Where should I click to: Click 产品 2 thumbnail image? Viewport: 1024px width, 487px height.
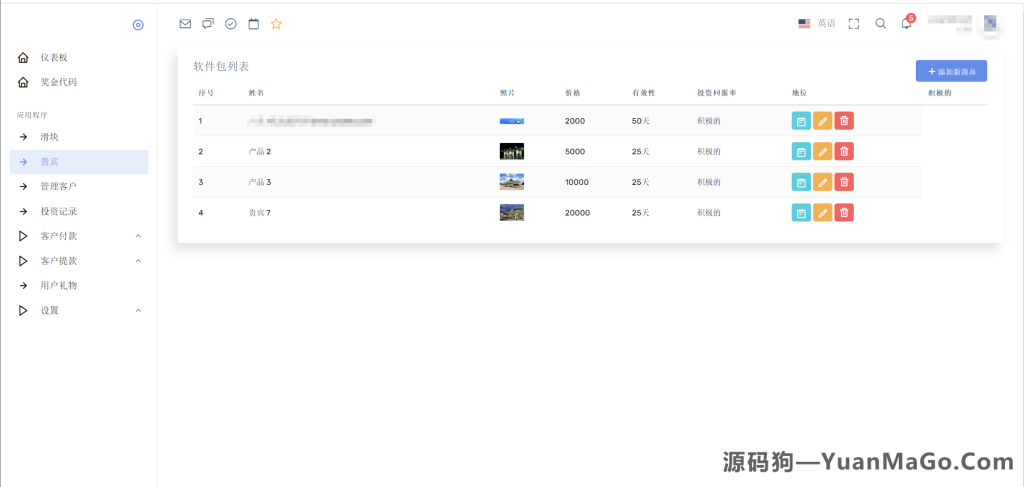point(511,151)
